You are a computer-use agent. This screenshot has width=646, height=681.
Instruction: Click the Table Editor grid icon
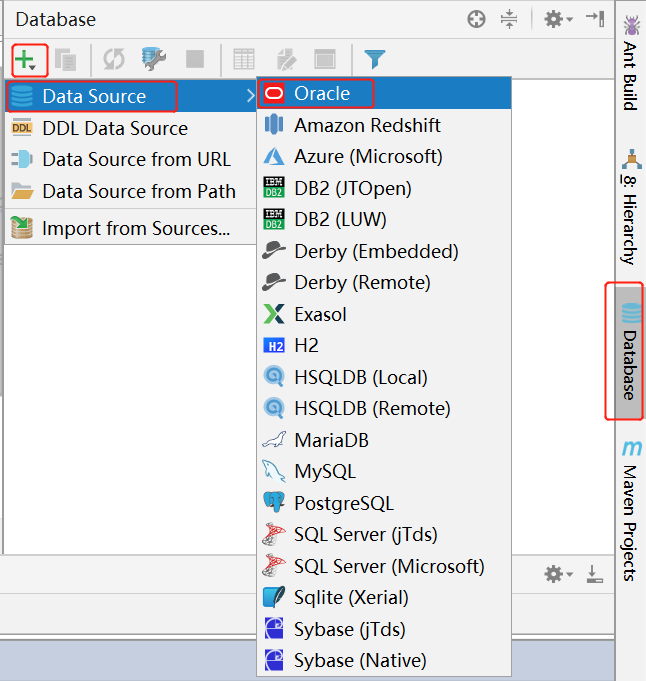click(244, 59)
